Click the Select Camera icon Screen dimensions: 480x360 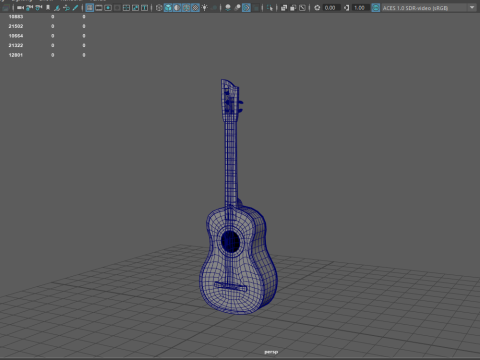coord(20,7)
